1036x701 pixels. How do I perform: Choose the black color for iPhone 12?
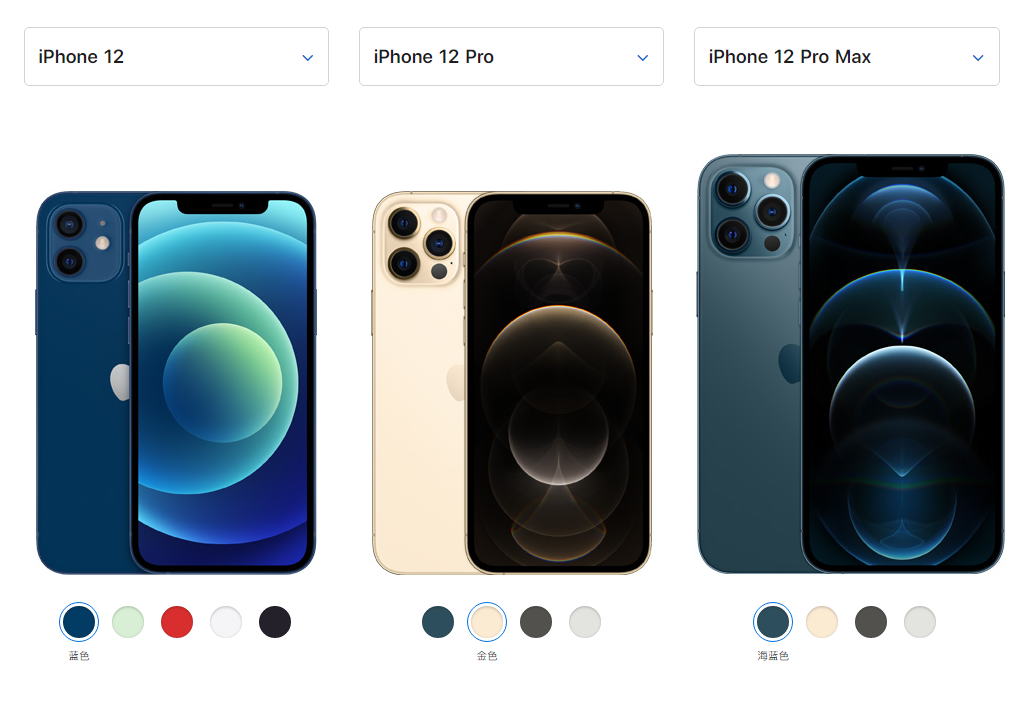[x=275, y=622]
